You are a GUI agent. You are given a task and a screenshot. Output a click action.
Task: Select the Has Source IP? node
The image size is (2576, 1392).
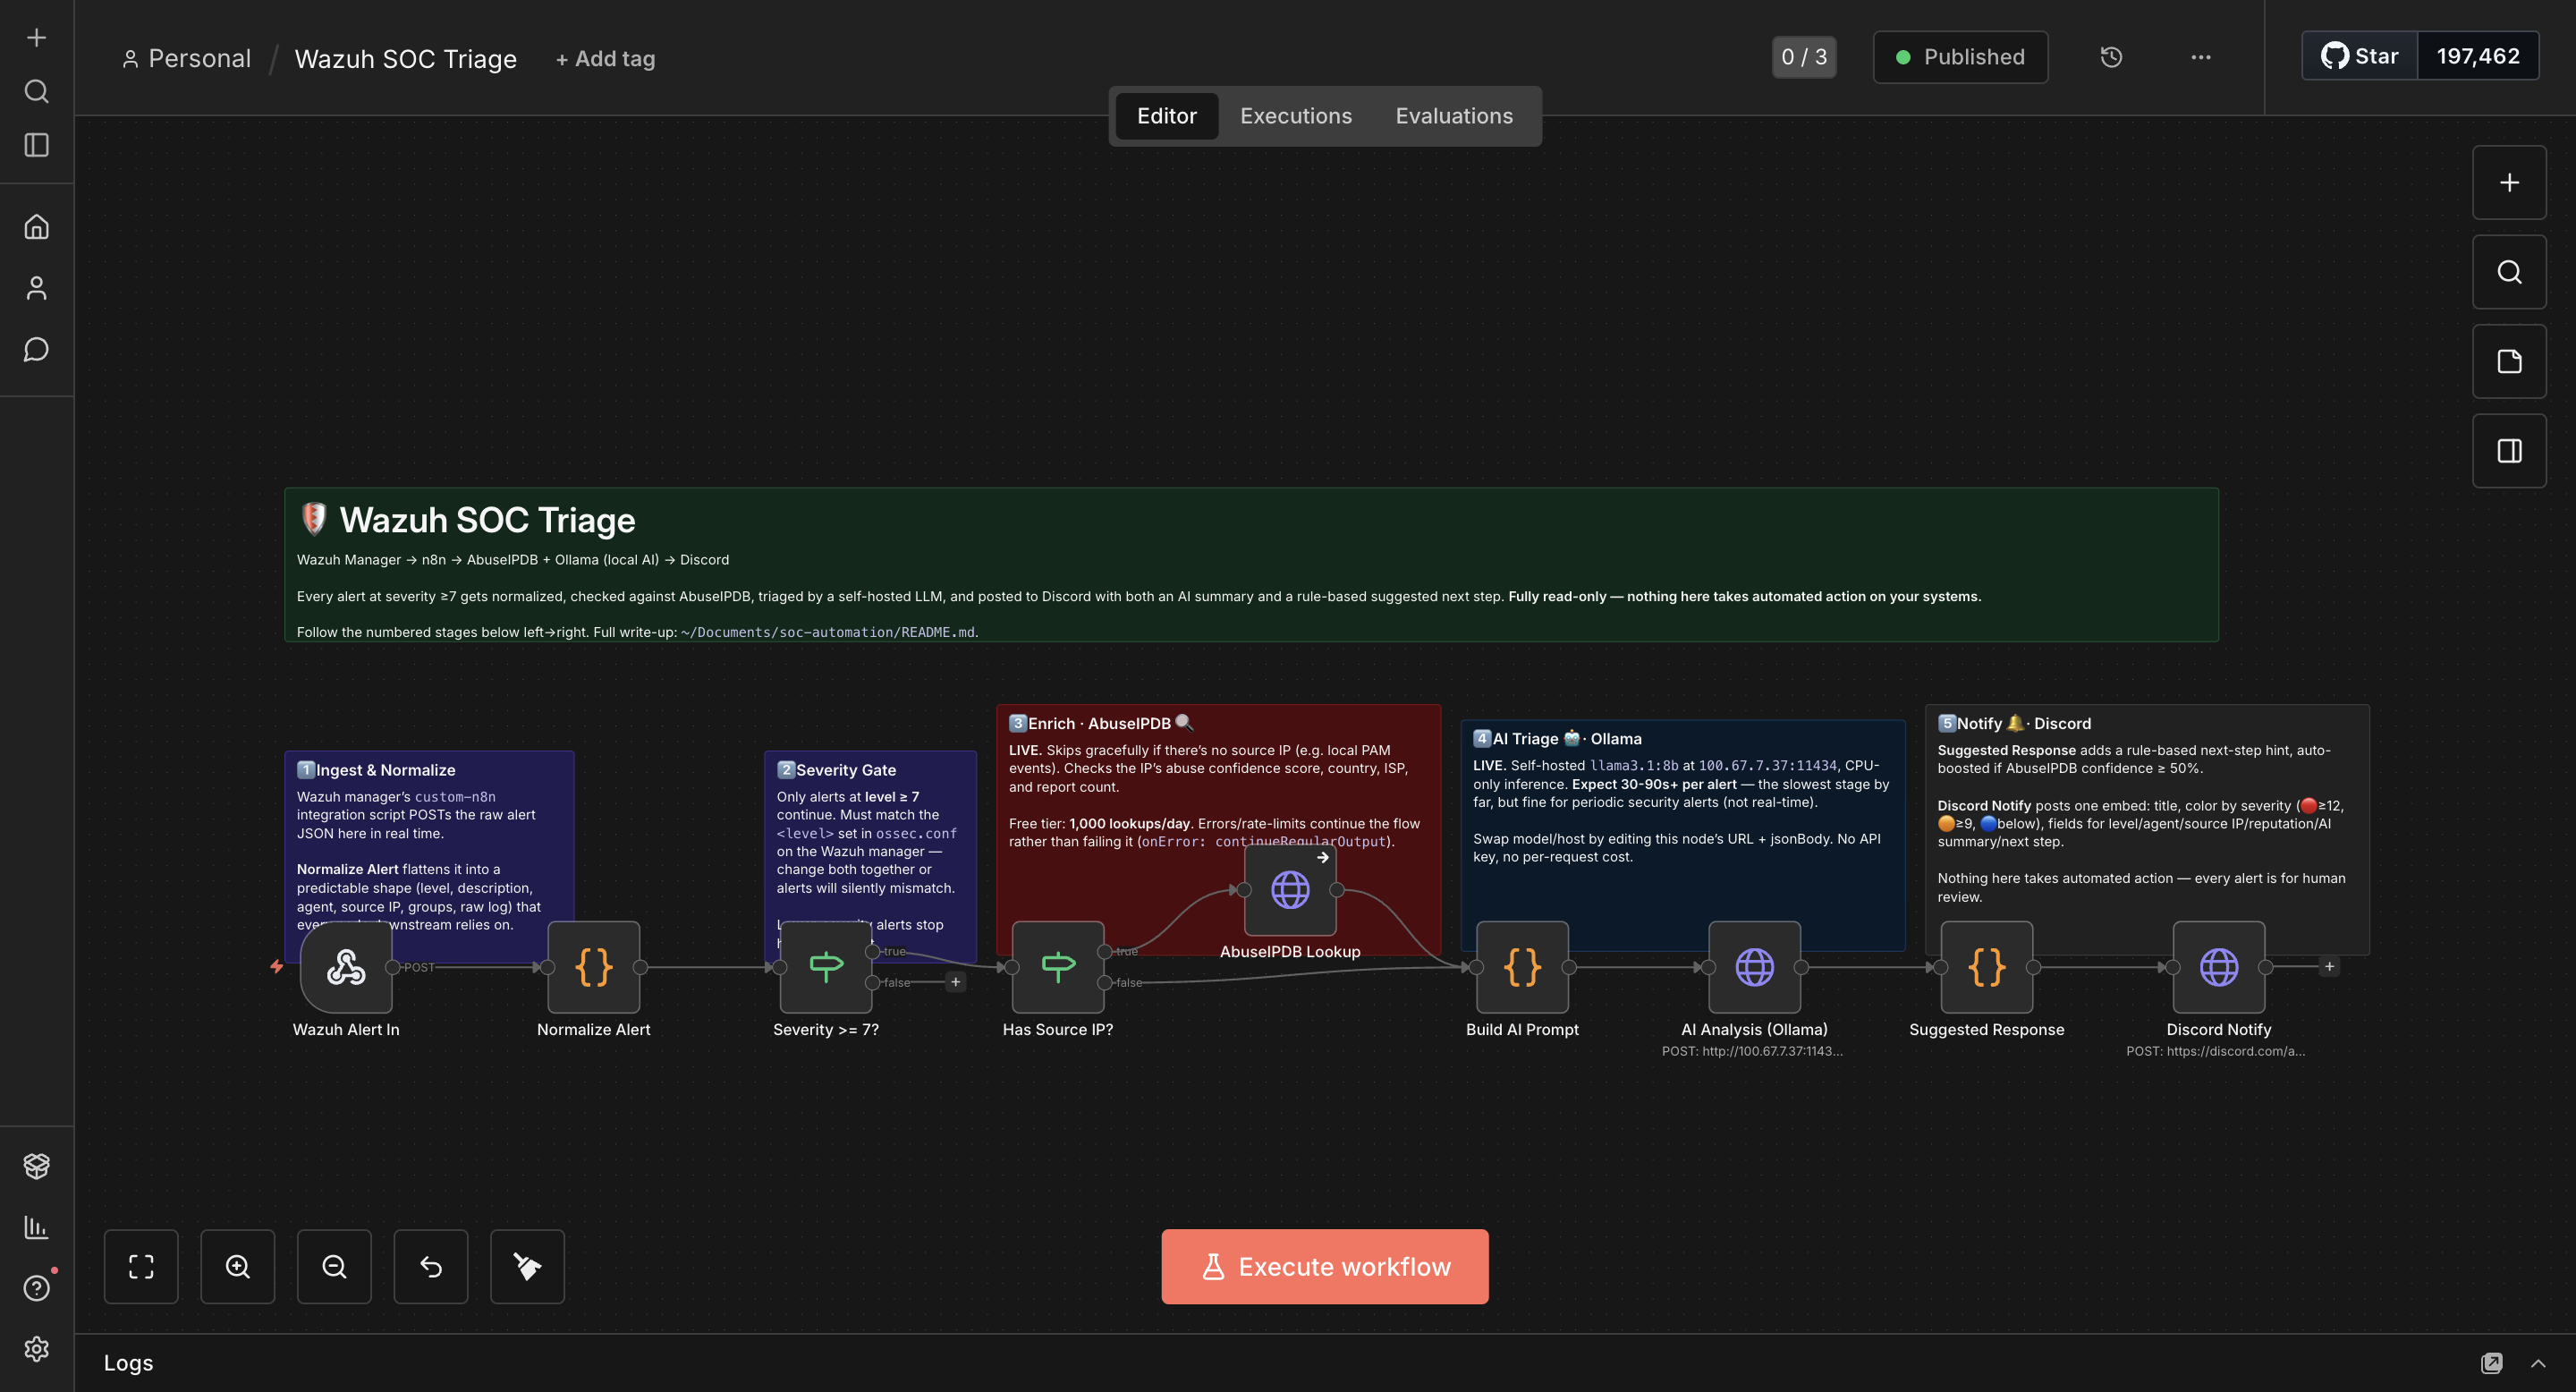pos(1058,967)
